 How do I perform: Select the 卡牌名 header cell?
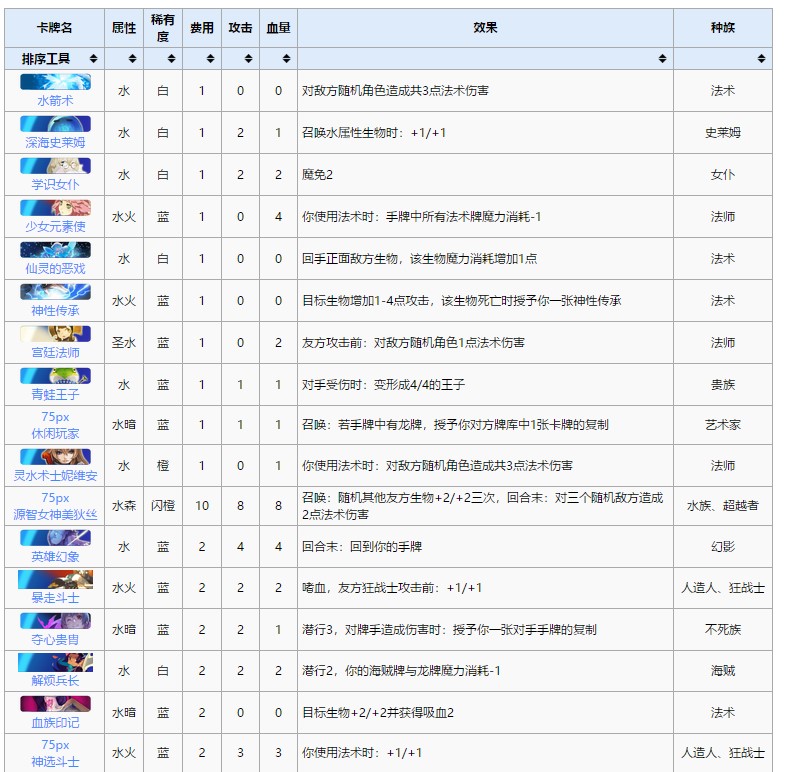(x=55, y=28)
